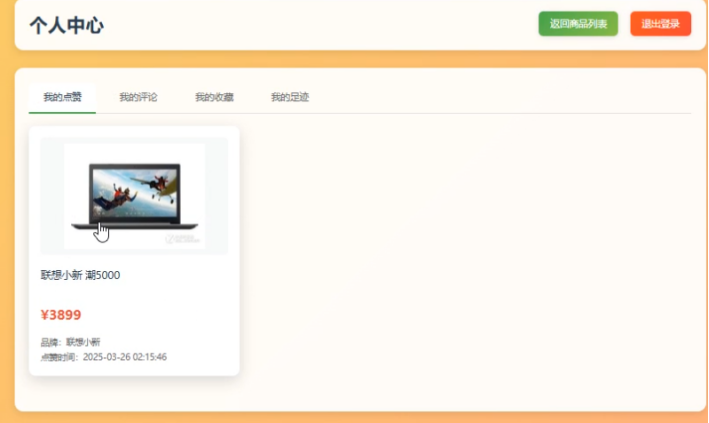Click the brand line 品牌: 联想小新
The height and width of the screenshot is (423, 709).
71,342
